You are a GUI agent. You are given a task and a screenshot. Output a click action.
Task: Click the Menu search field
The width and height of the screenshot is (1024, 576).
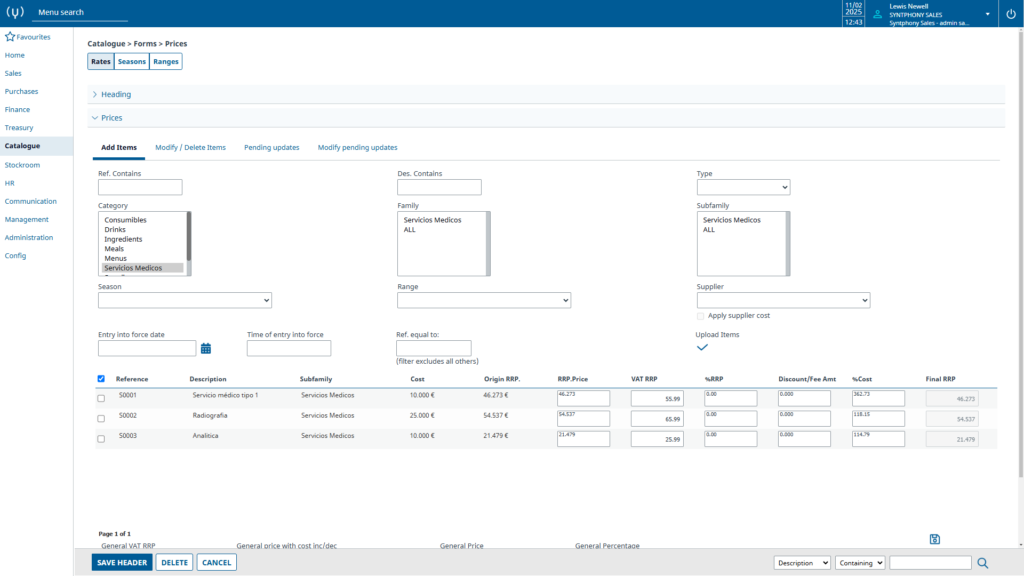click(x=80, y=12)
